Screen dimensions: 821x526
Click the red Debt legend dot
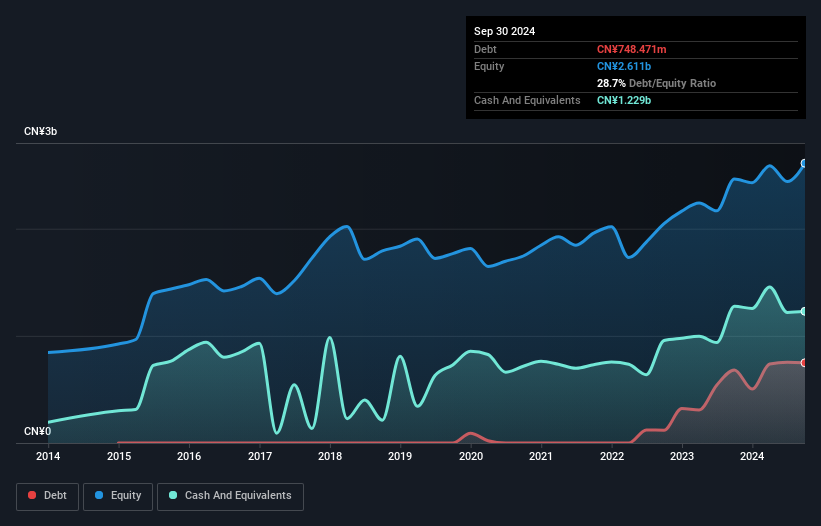point(32,495)
